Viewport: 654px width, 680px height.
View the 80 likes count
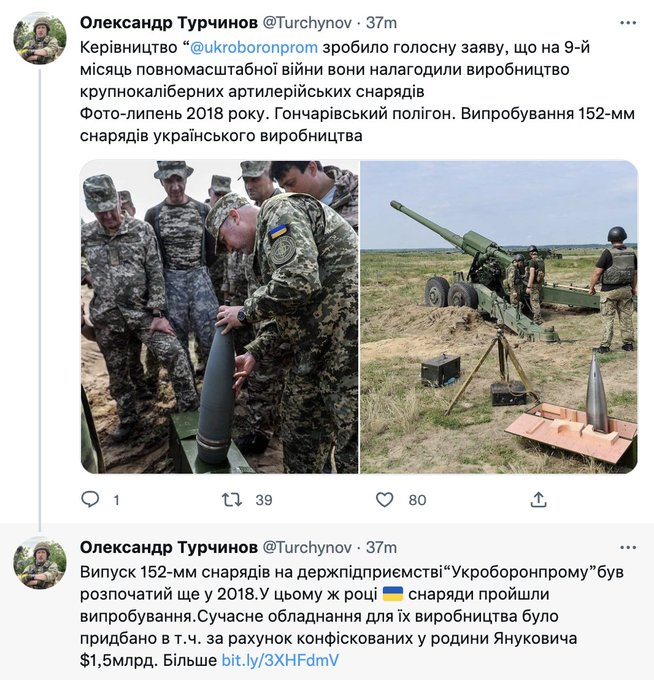tap(417, 500)
